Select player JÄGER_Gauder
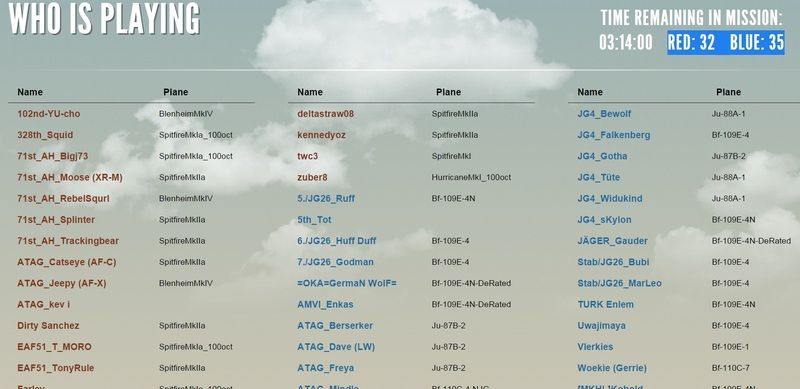The image size is (800, 389). click(x=613, y=241)
